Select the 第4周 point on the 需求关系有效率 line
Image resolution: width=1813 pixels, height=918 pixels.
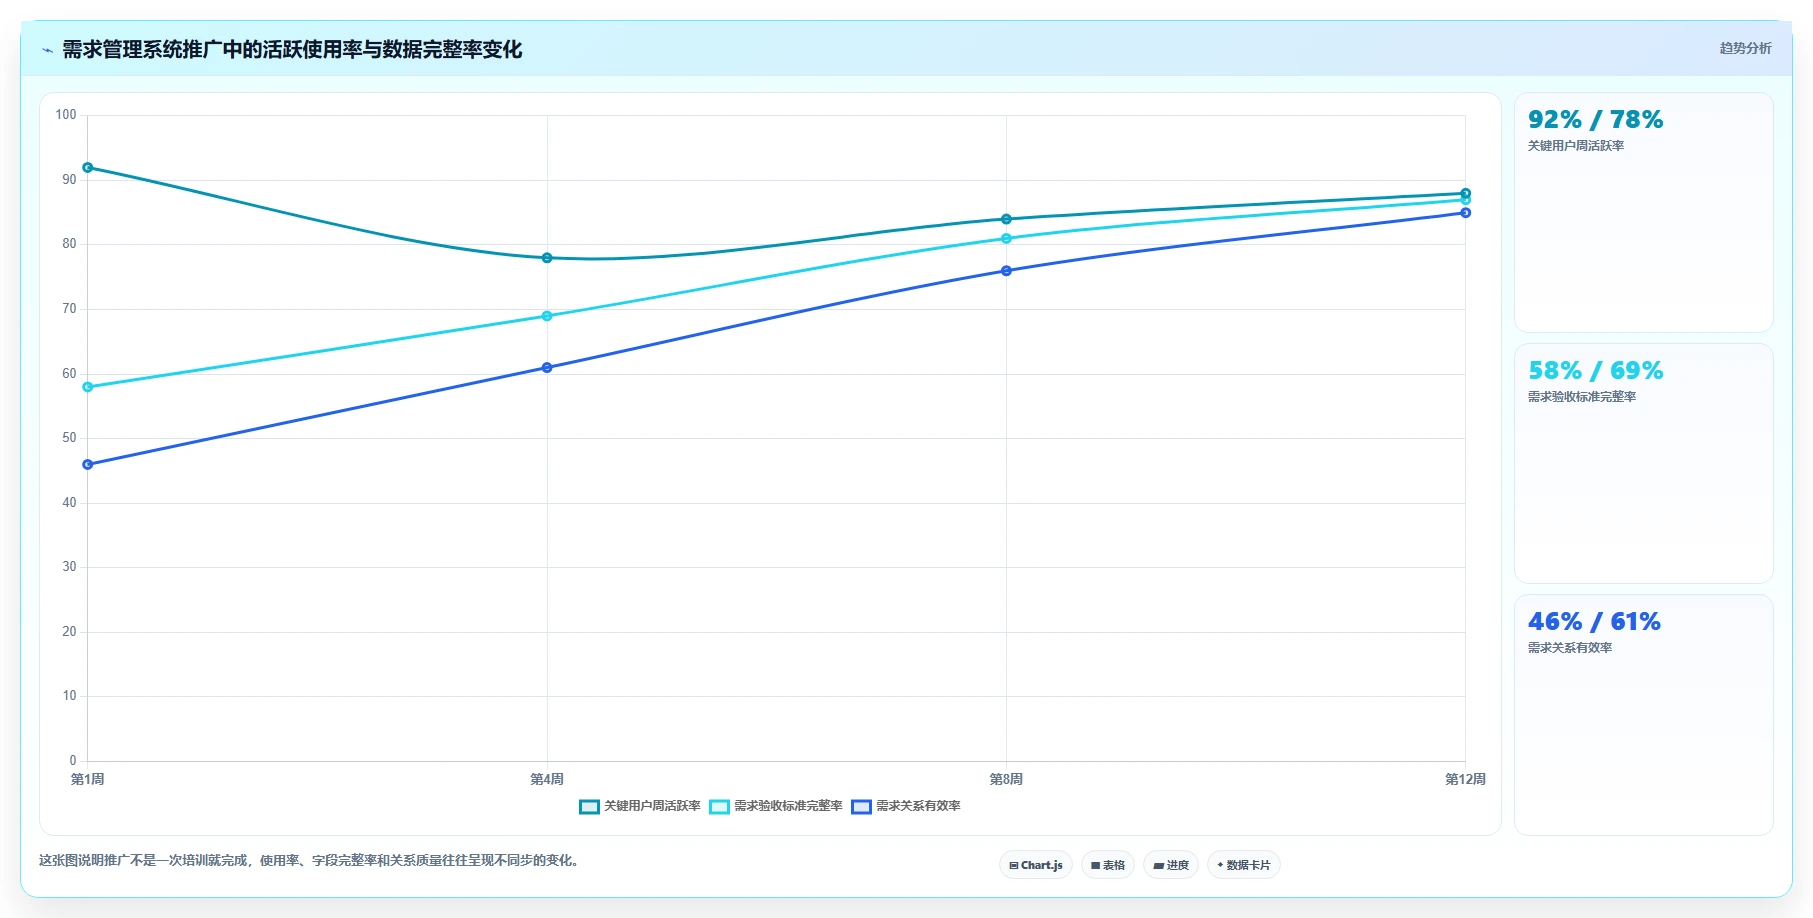pos(547,368)
